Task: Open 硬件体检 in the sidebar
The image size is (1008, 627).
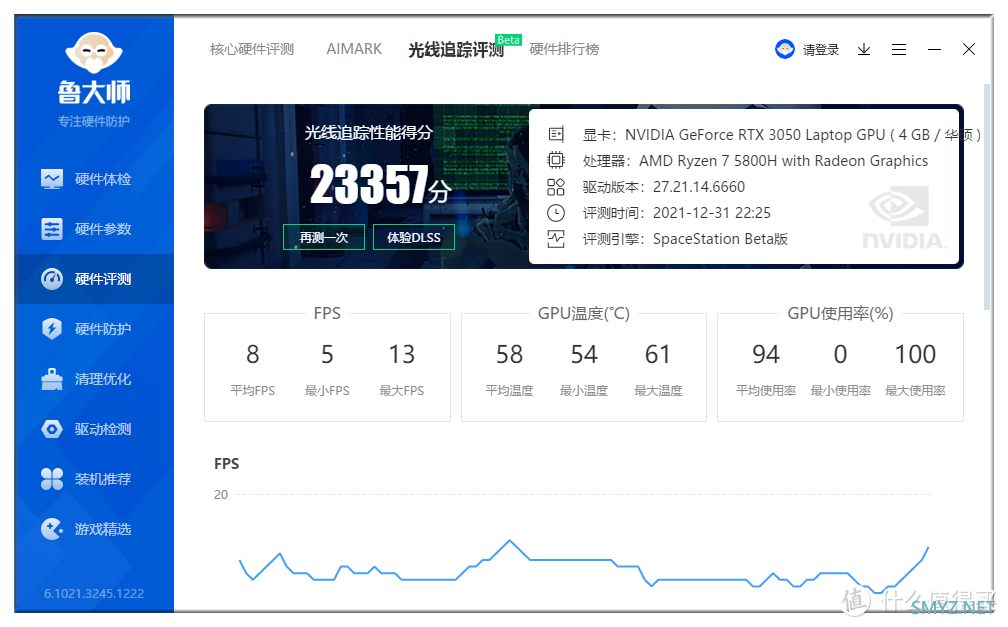Action: (x=94, y=179)
